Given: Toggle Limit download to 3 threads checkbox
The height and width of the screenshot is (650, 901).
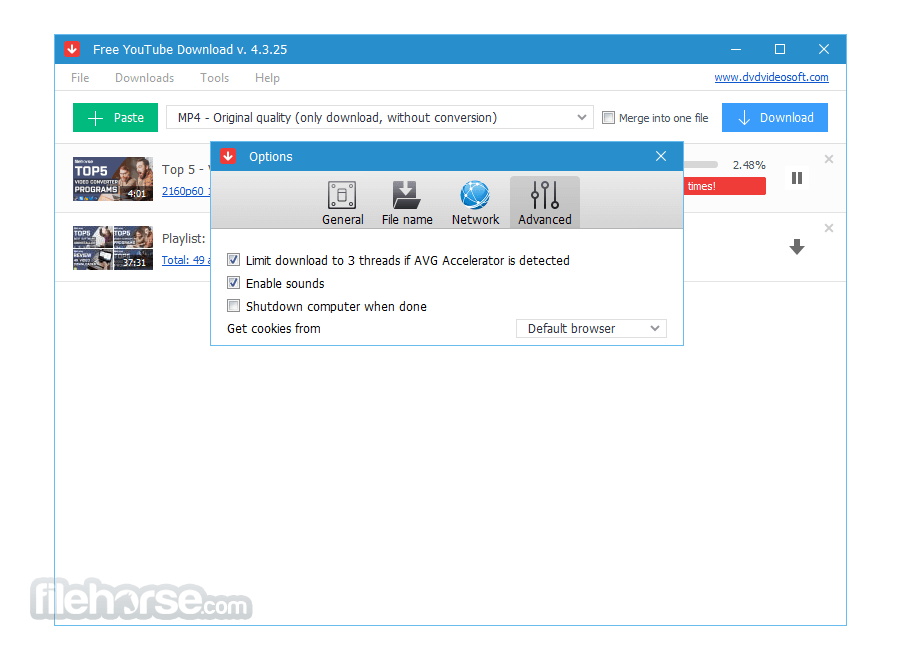Looking at the screenshot, I should (x=233, y=260).
